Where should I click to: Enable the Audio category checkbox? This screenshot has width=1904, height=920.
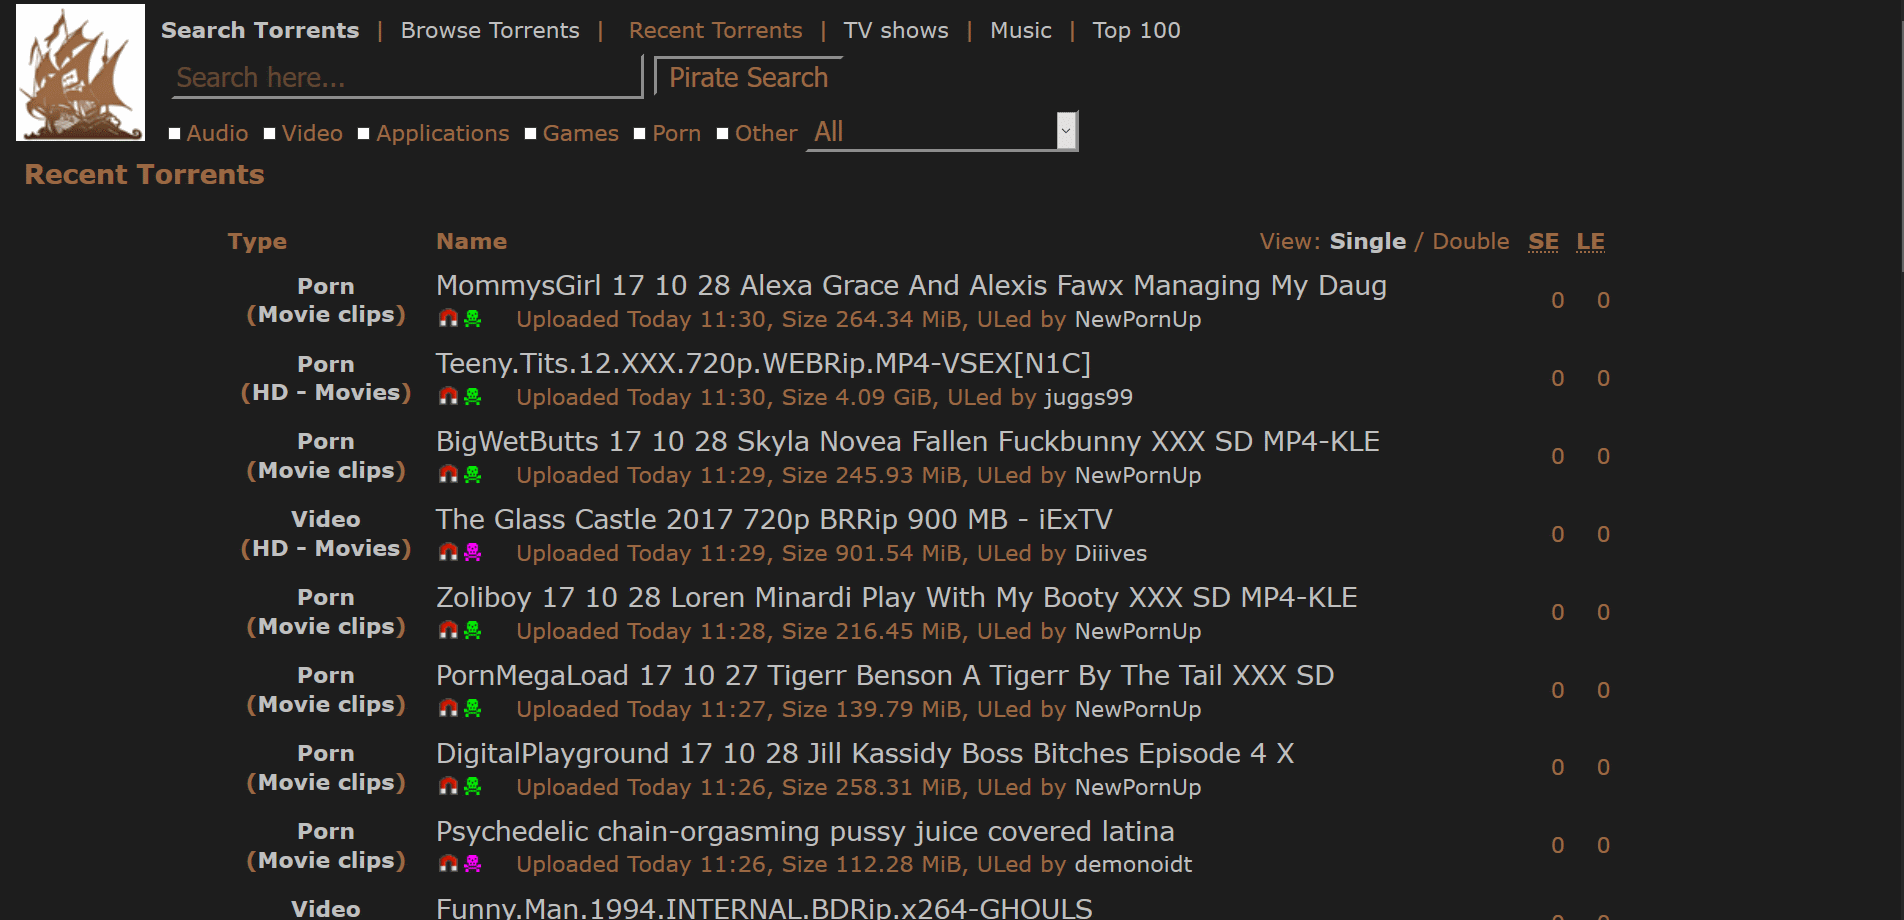point(175,134)
